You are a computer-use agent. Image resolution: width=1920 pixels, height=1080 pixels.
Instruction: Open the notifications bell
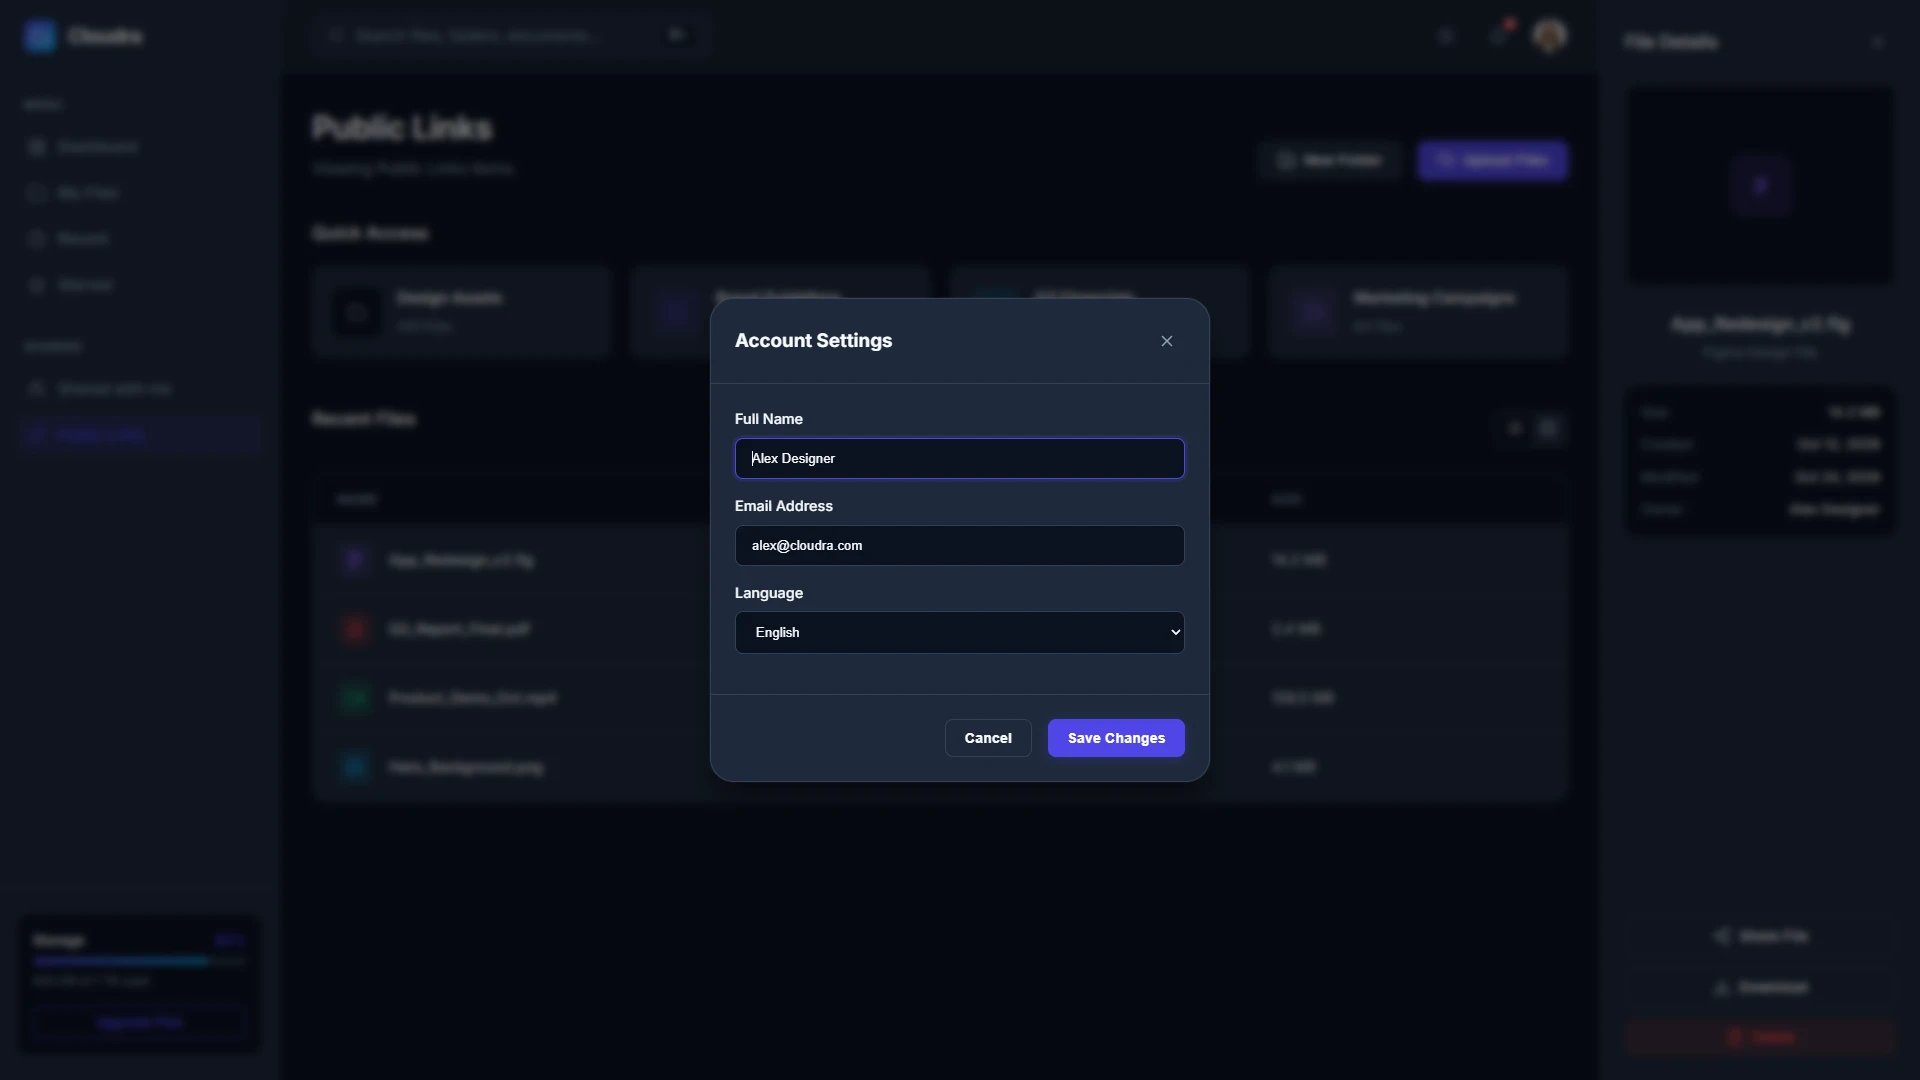coord(1498,36)
